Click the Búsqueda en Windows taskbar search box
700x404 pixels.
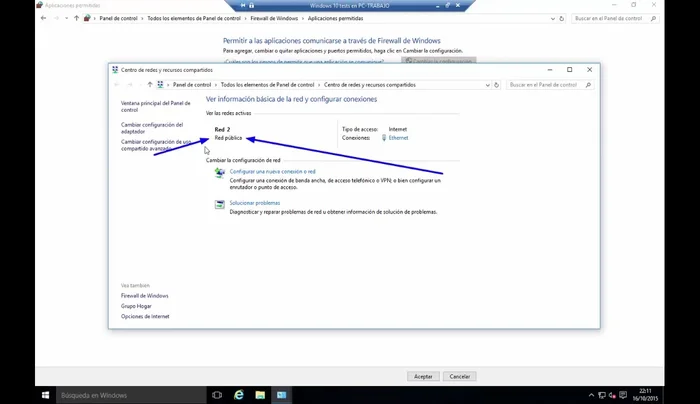(131, 395)
